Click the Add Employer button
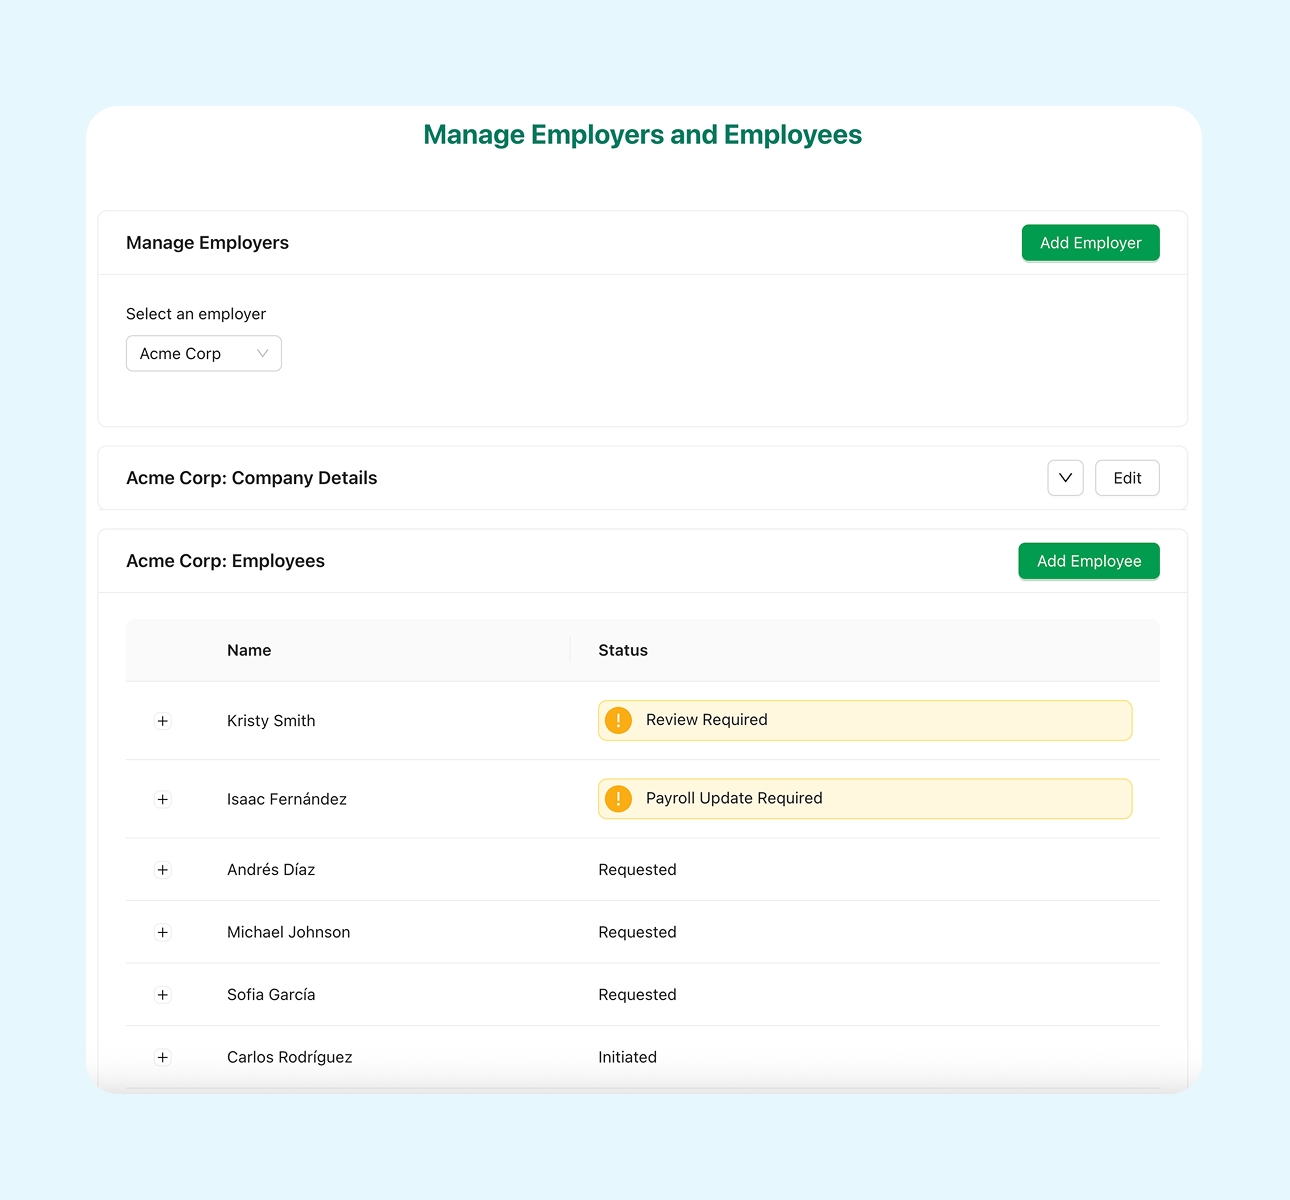 tap(1090, 242)
